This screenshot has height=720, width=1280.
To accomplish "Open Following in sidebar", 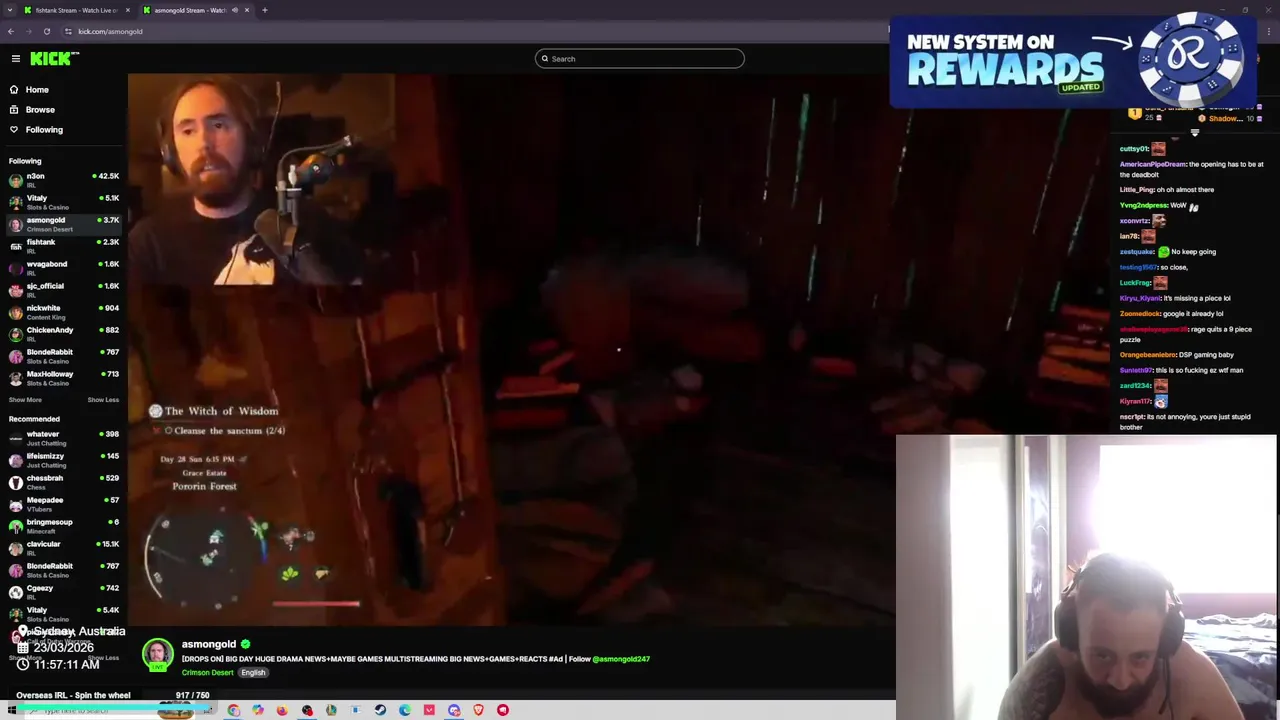I will coord(44,130).
